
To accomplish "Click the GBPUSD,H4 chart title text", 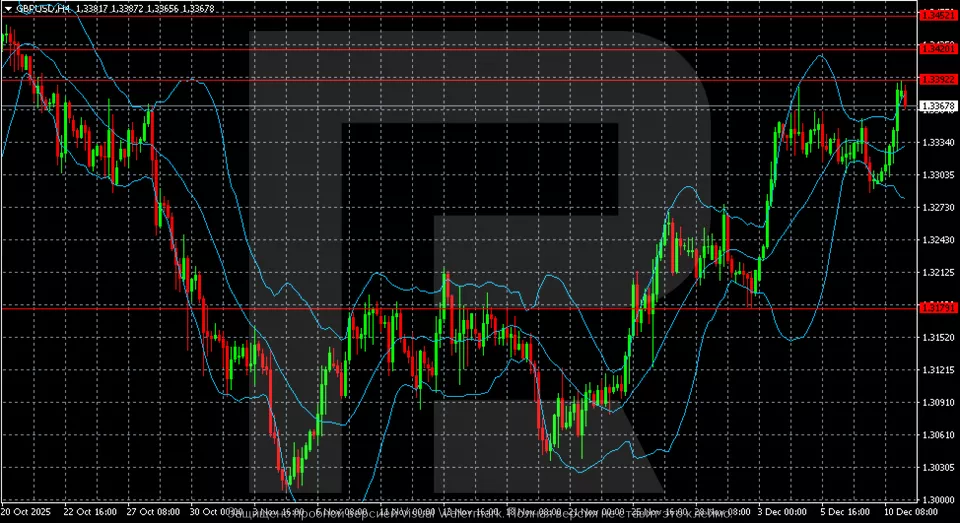I will coord(40,7).
